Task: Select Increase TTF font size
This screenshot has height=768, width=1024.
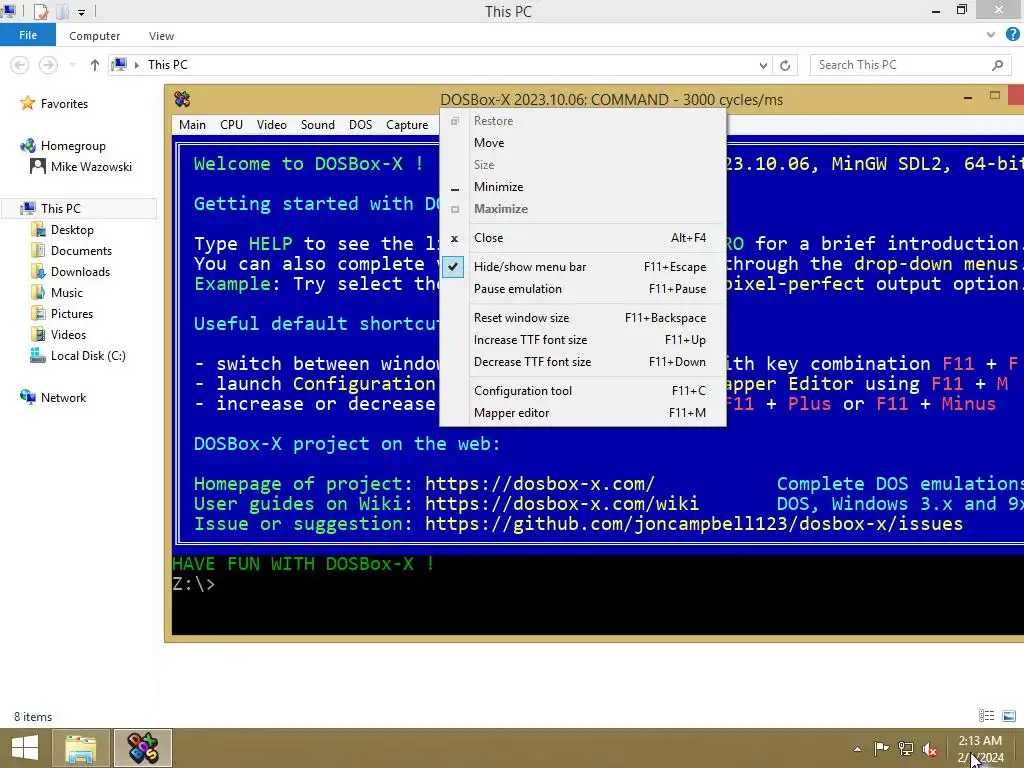Action: (583, 340)
